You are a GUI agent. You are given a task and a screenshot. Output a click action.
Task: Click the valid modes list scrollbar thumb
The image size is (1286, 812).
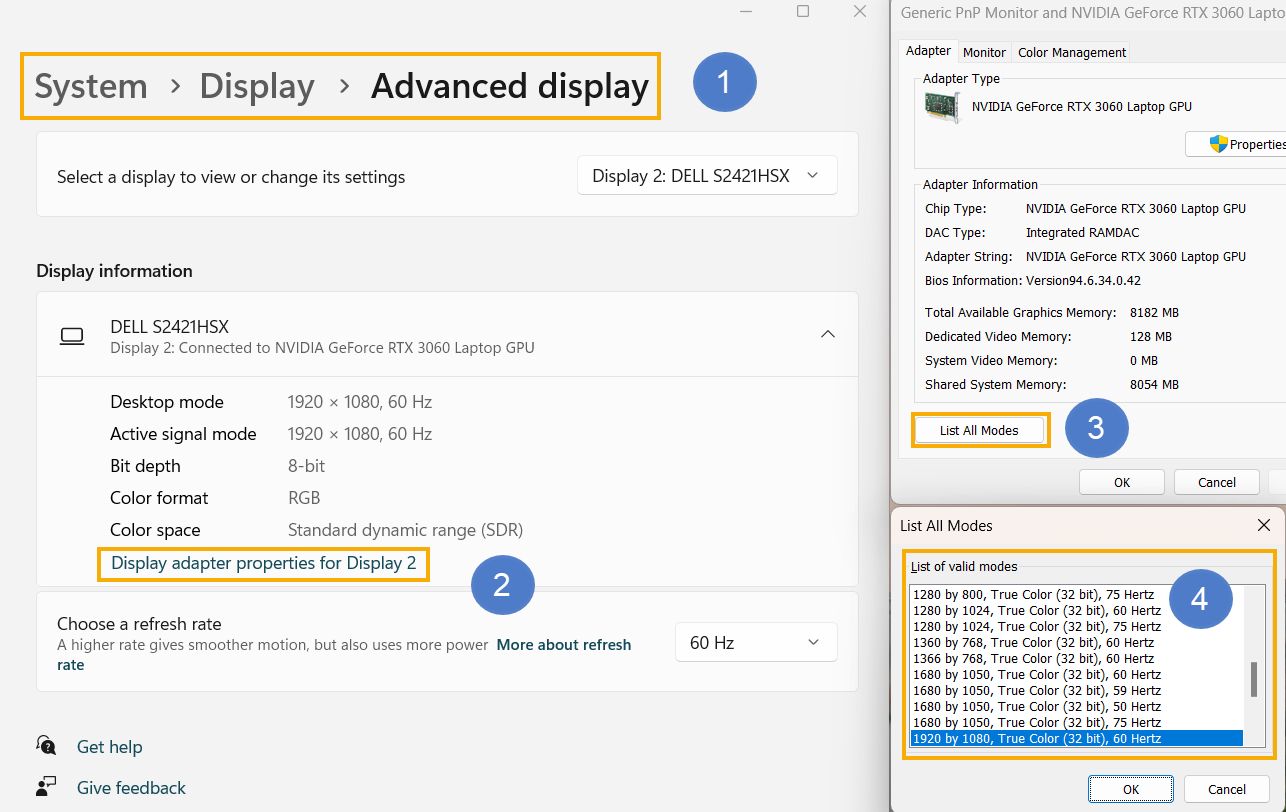(x=1254, y=679)
